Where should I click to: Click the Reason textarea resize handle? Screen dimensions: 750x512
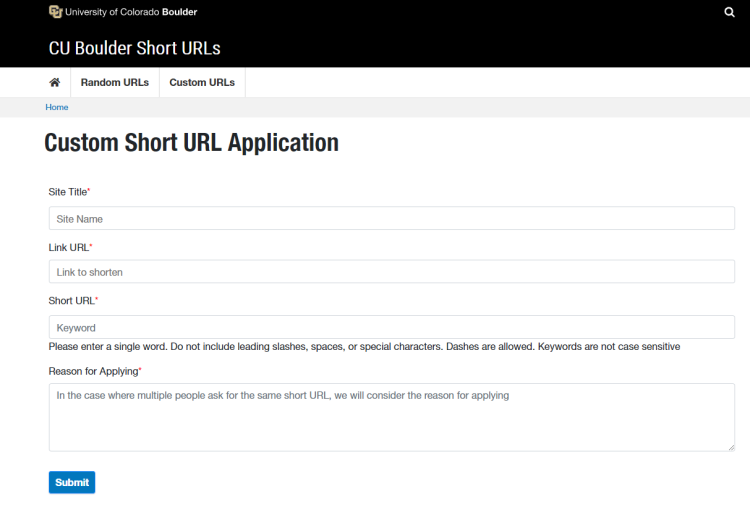[731, 447]
